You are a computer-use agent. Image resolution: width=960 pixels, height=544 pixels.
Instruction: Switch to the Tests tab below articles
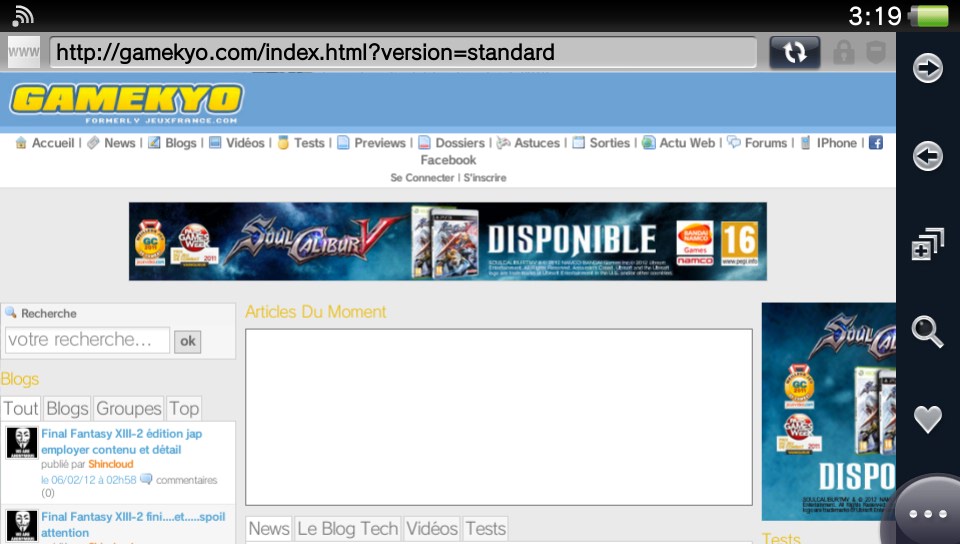486,529
